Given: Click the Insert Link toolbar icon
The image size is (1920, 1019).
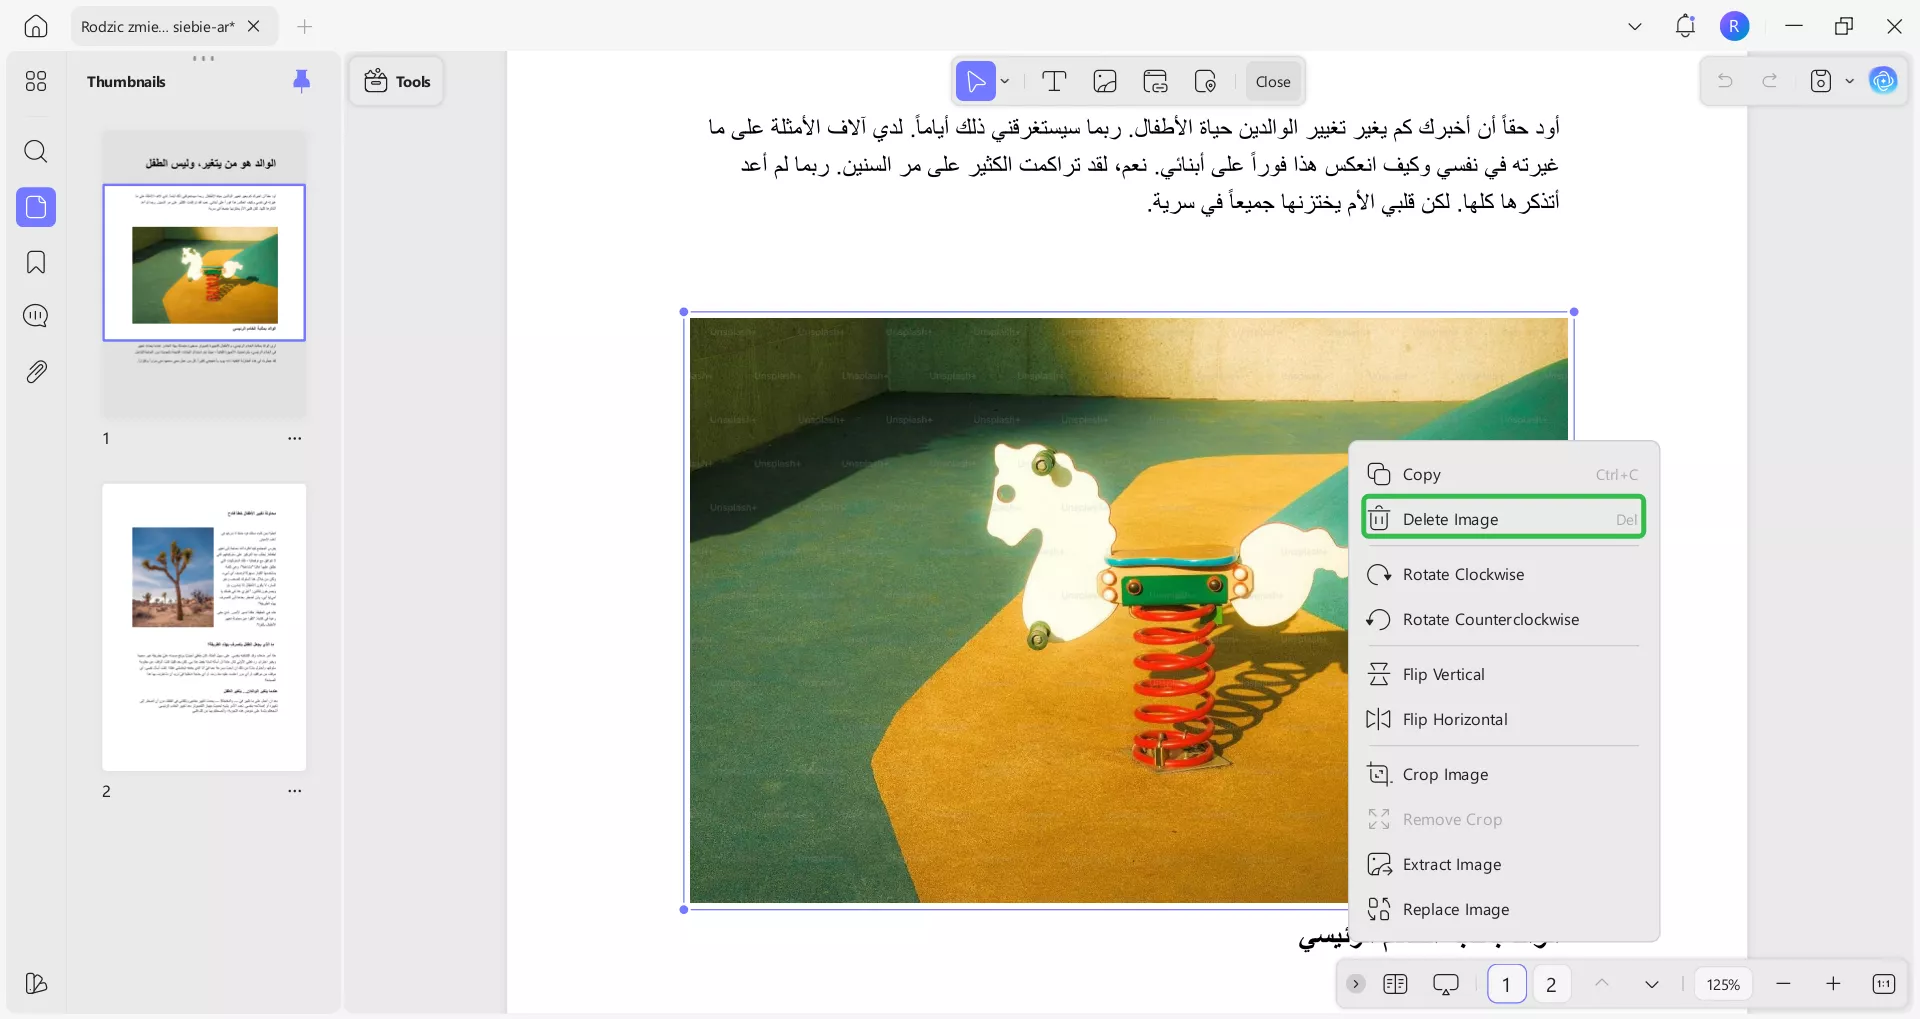Looking at the screenshot, I should [x=1156, y=81].
